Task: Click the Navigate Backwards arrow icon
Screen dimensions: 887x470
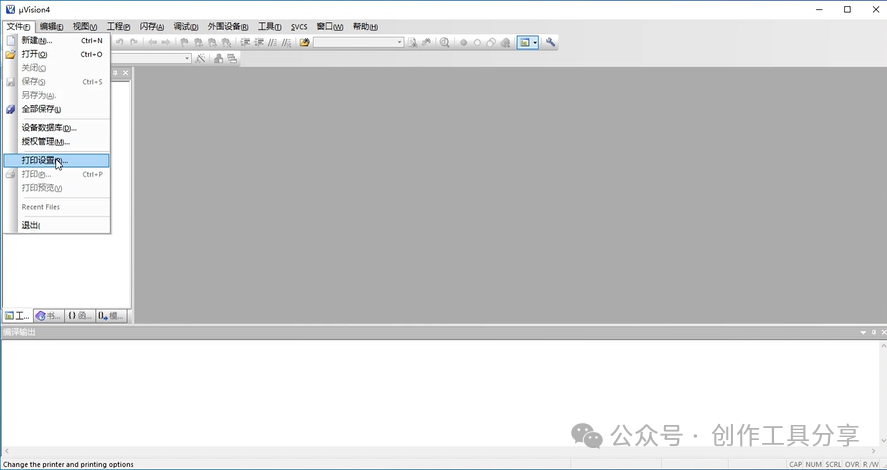Action: point(152,42)
